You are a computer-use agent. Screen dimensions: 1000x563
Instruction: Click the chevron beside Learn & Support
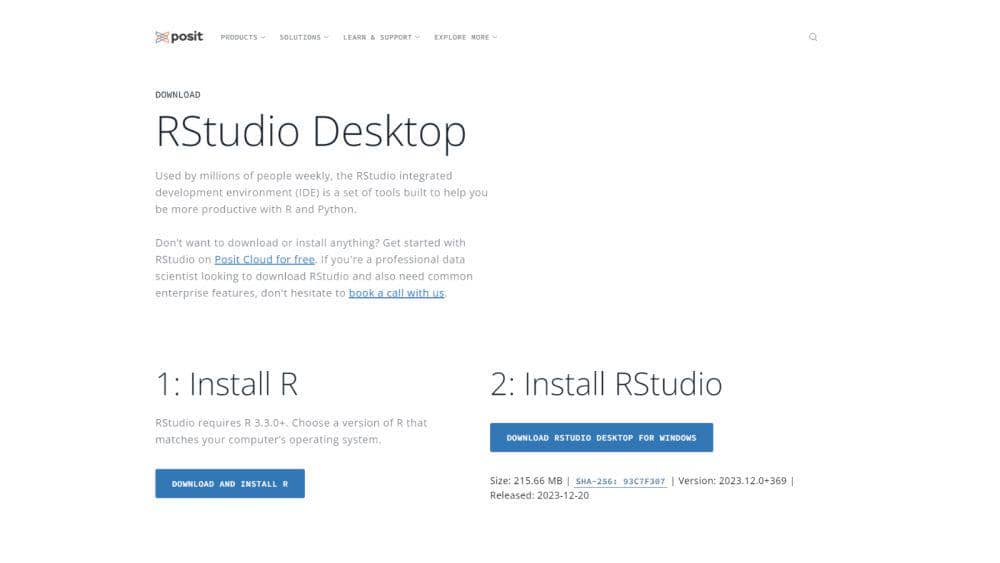417,37
